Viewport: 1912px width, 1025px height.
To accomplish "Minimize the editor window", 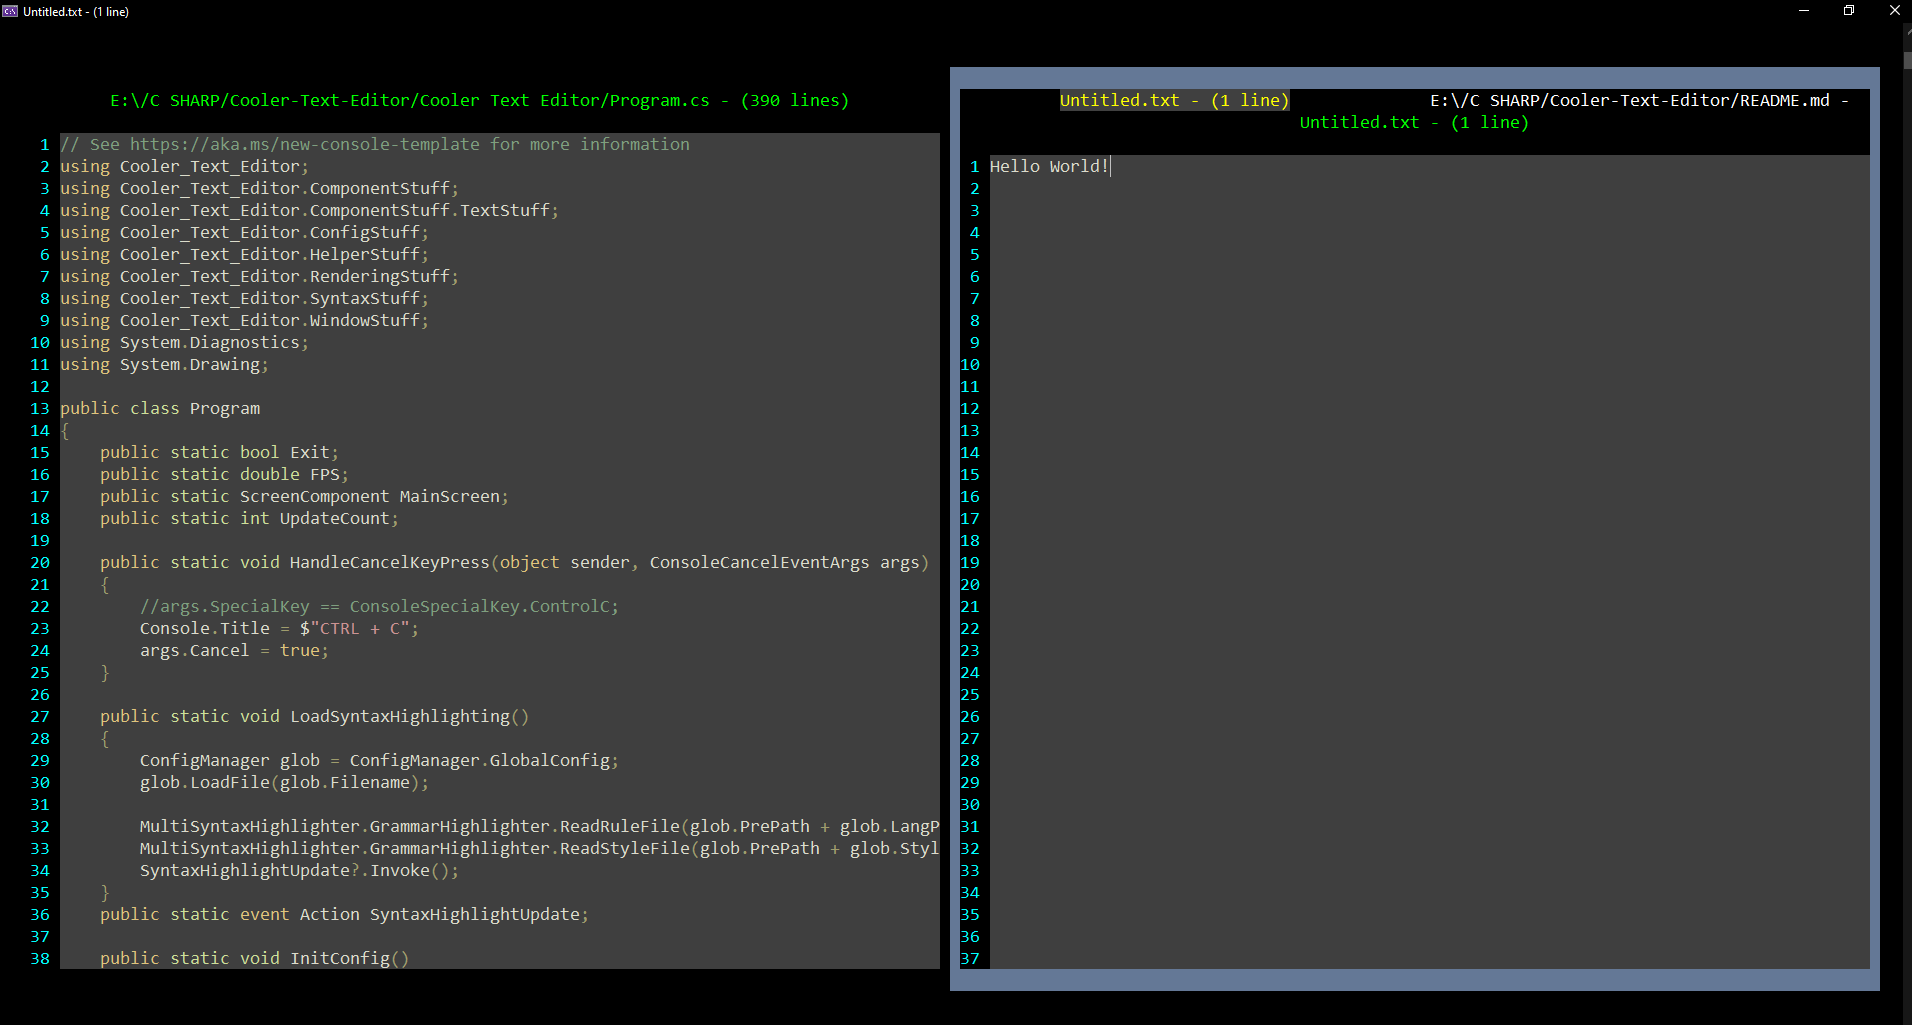I will [1803, 11].
